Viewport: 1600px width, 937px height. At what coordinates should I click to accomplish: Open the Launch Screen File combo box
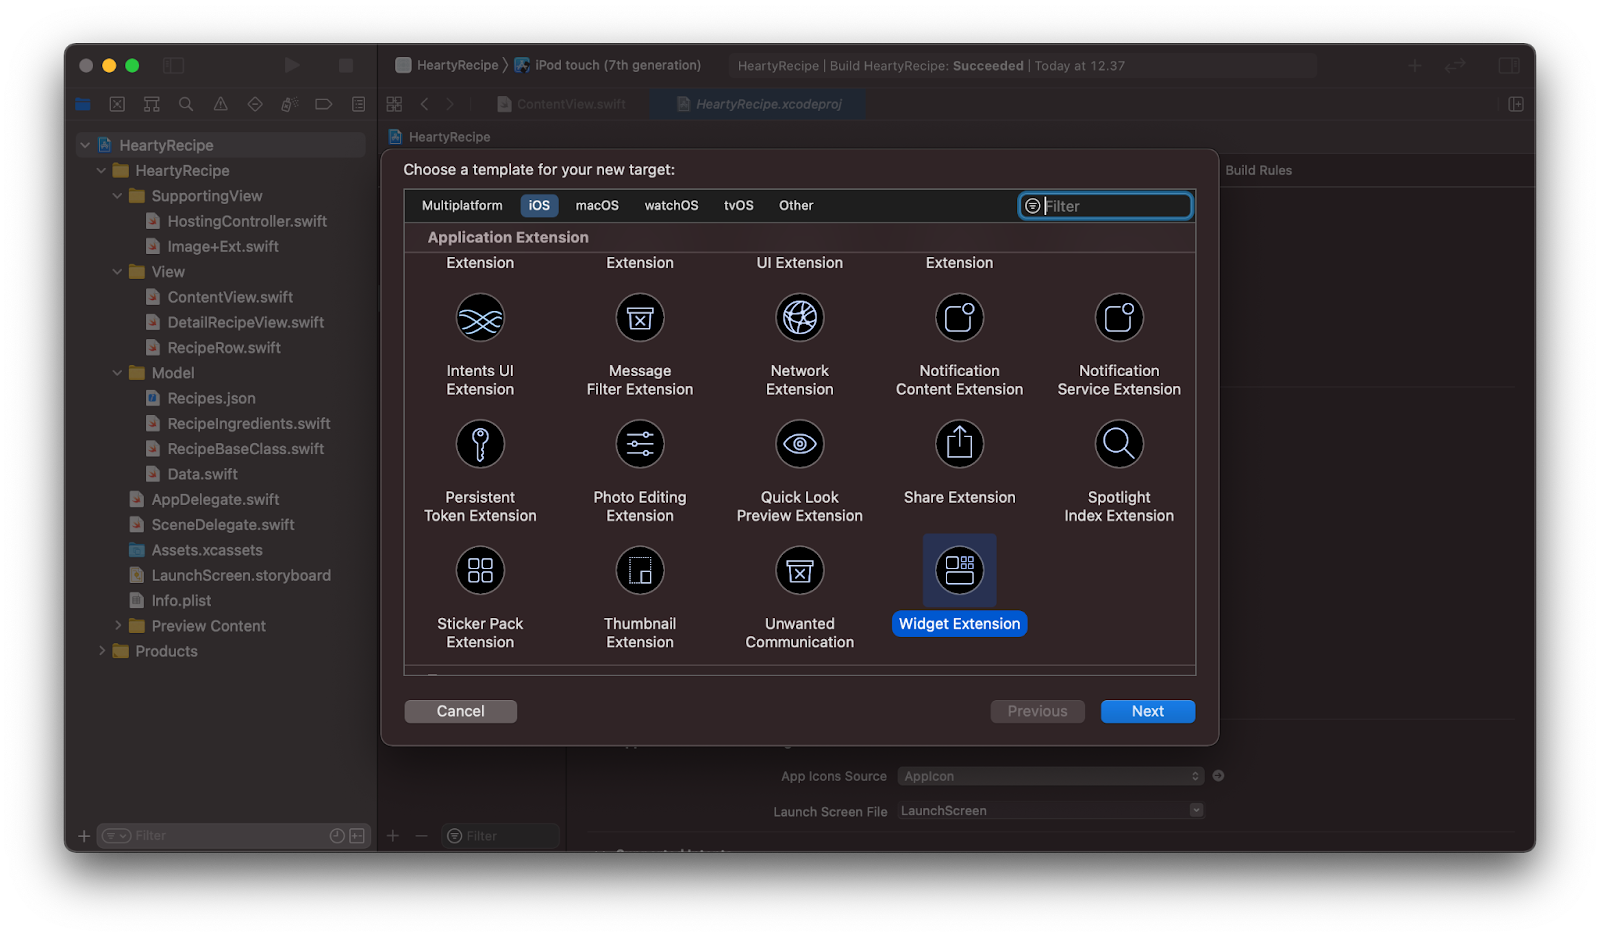pos(1050,811)
